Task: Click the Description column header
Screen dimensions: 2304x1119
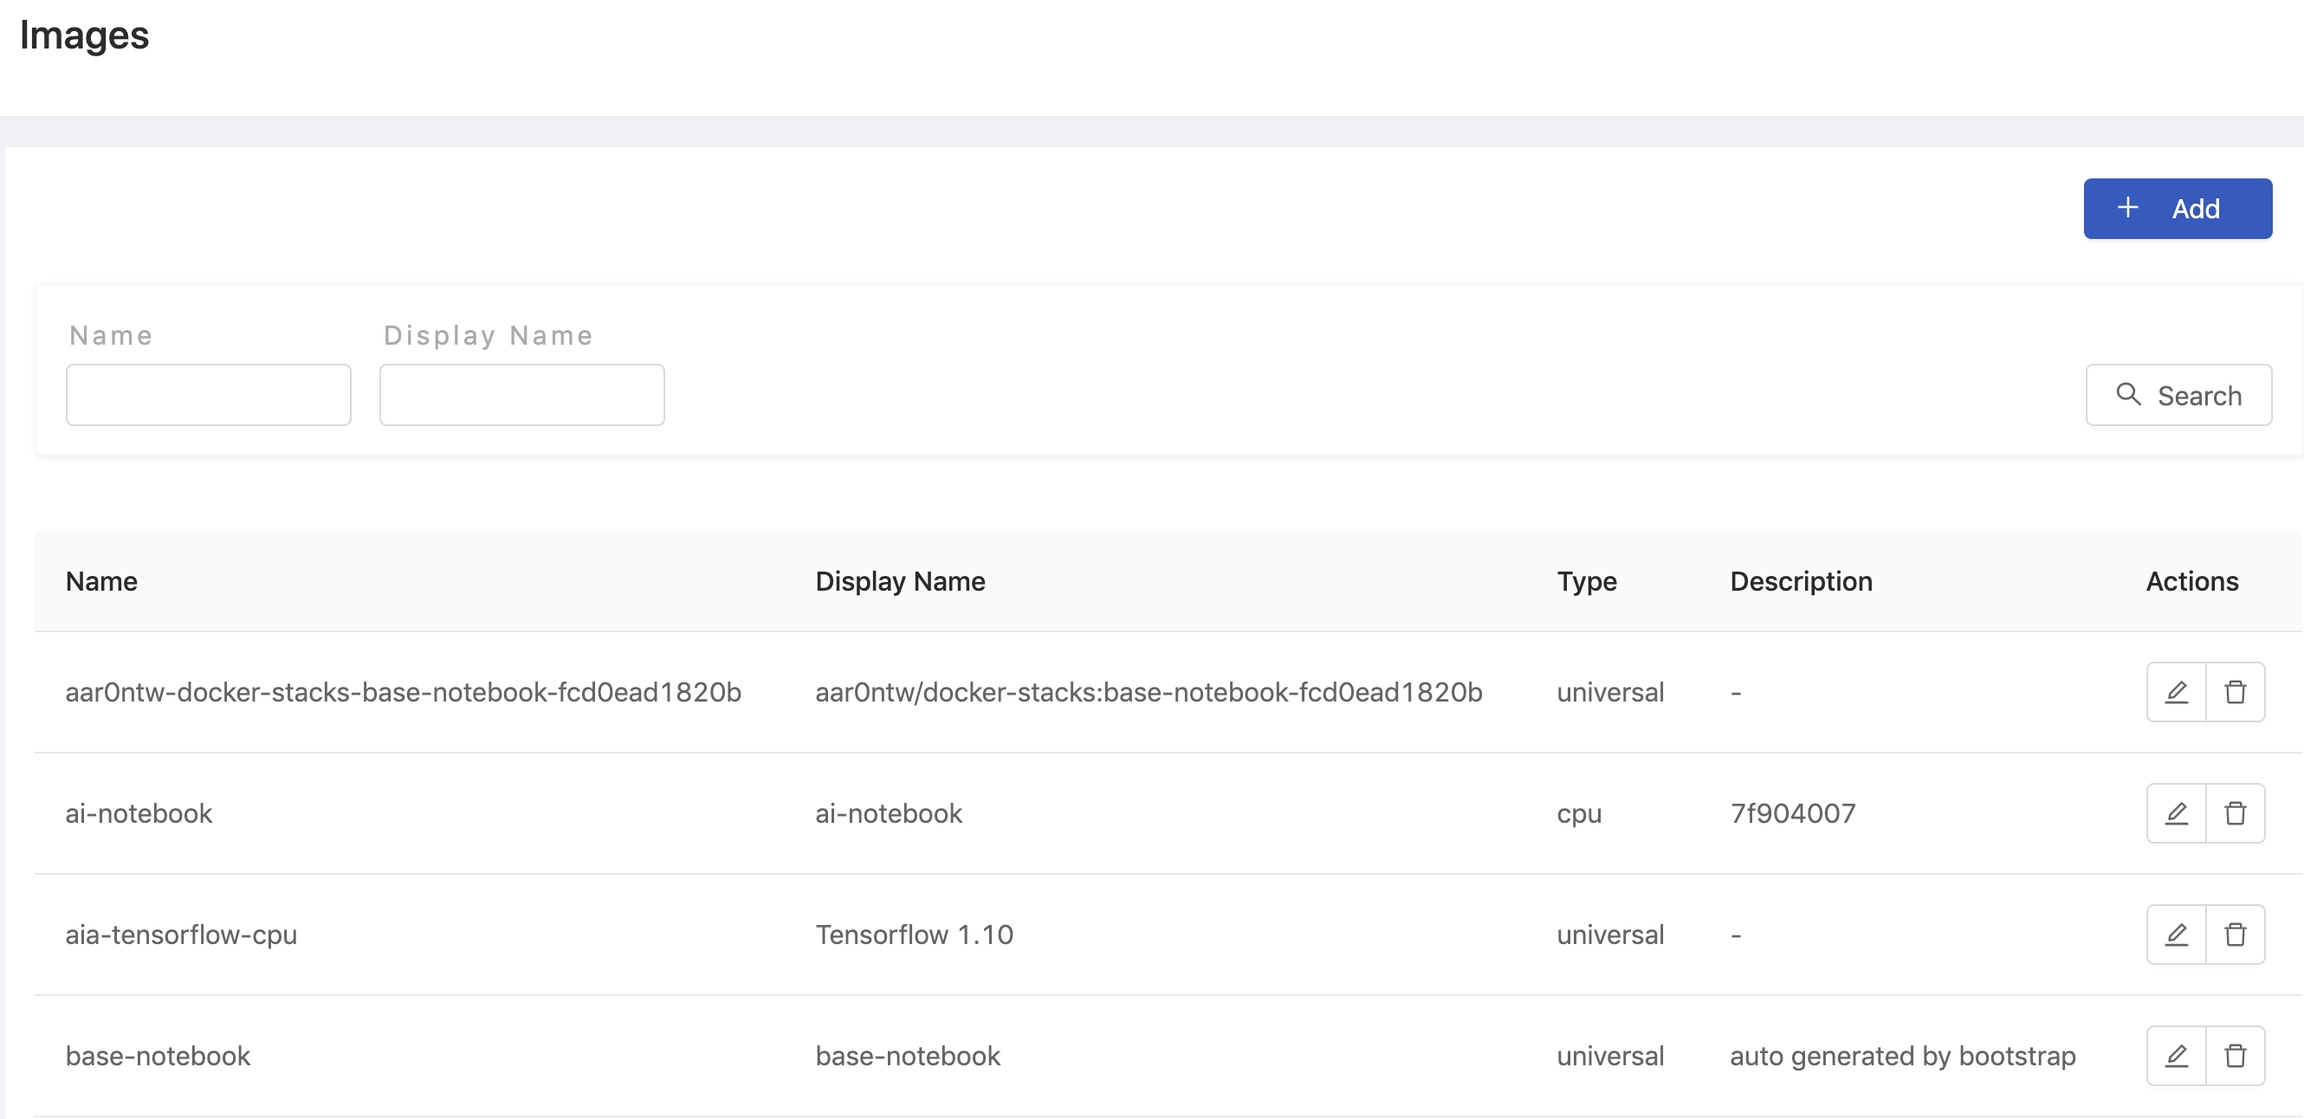Action: click(1801, 581)
